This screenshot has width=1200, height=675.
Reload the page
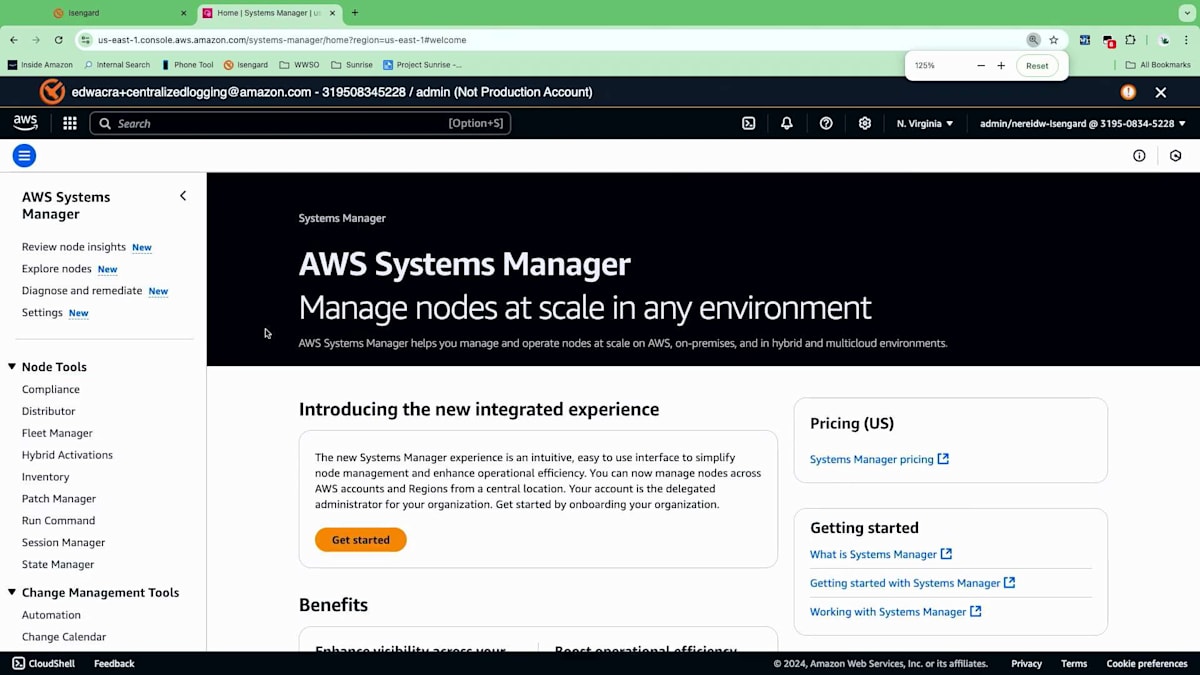pyautogui.click(x=58, y=40)
